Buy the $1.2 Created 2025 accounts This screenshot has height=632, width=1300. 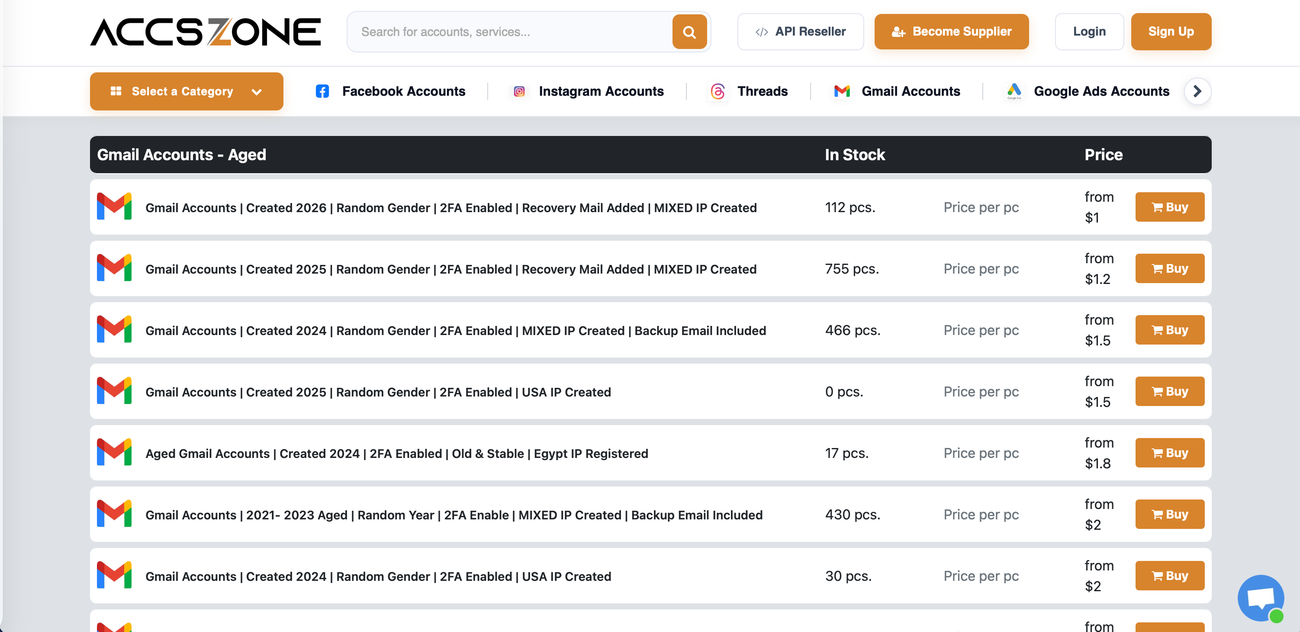point(1169,268)
